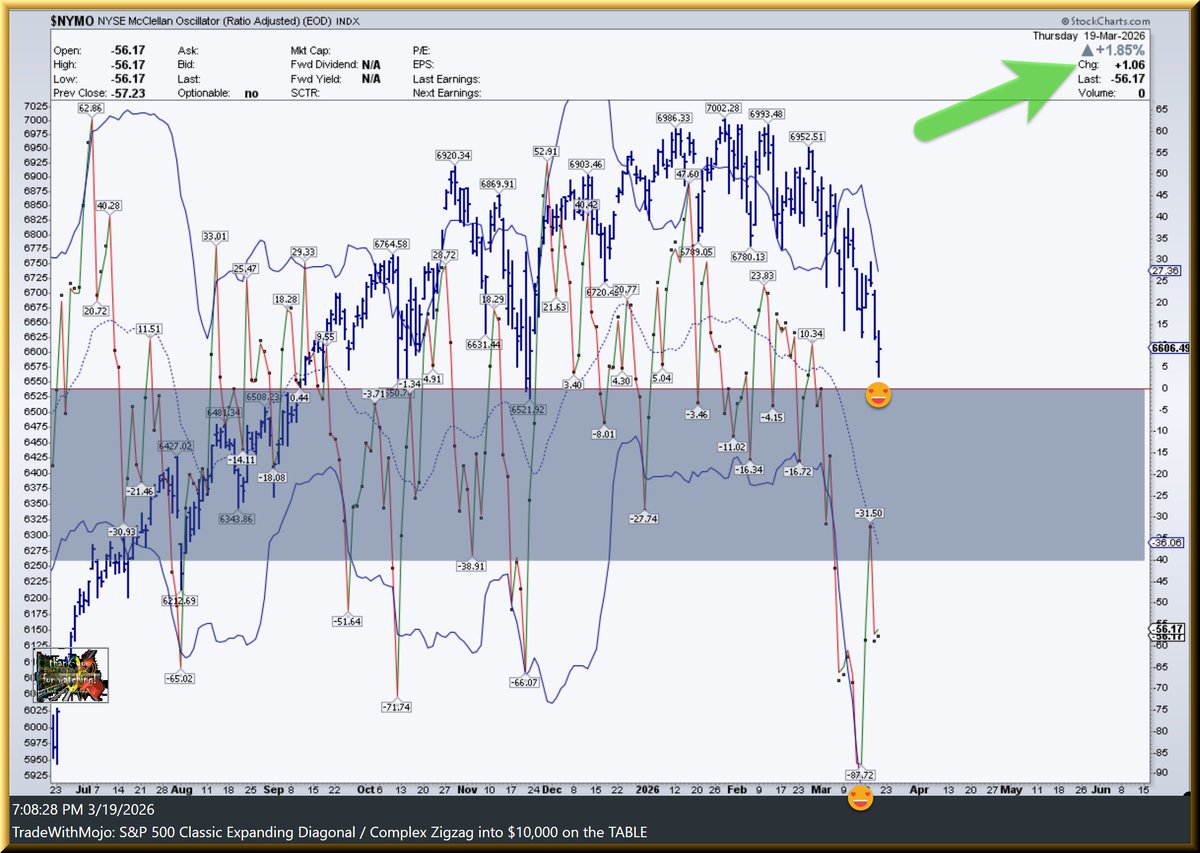1200x853 pixels.
Task: Select the Mar label on the time axis
Action: click(x=821, y=790)
